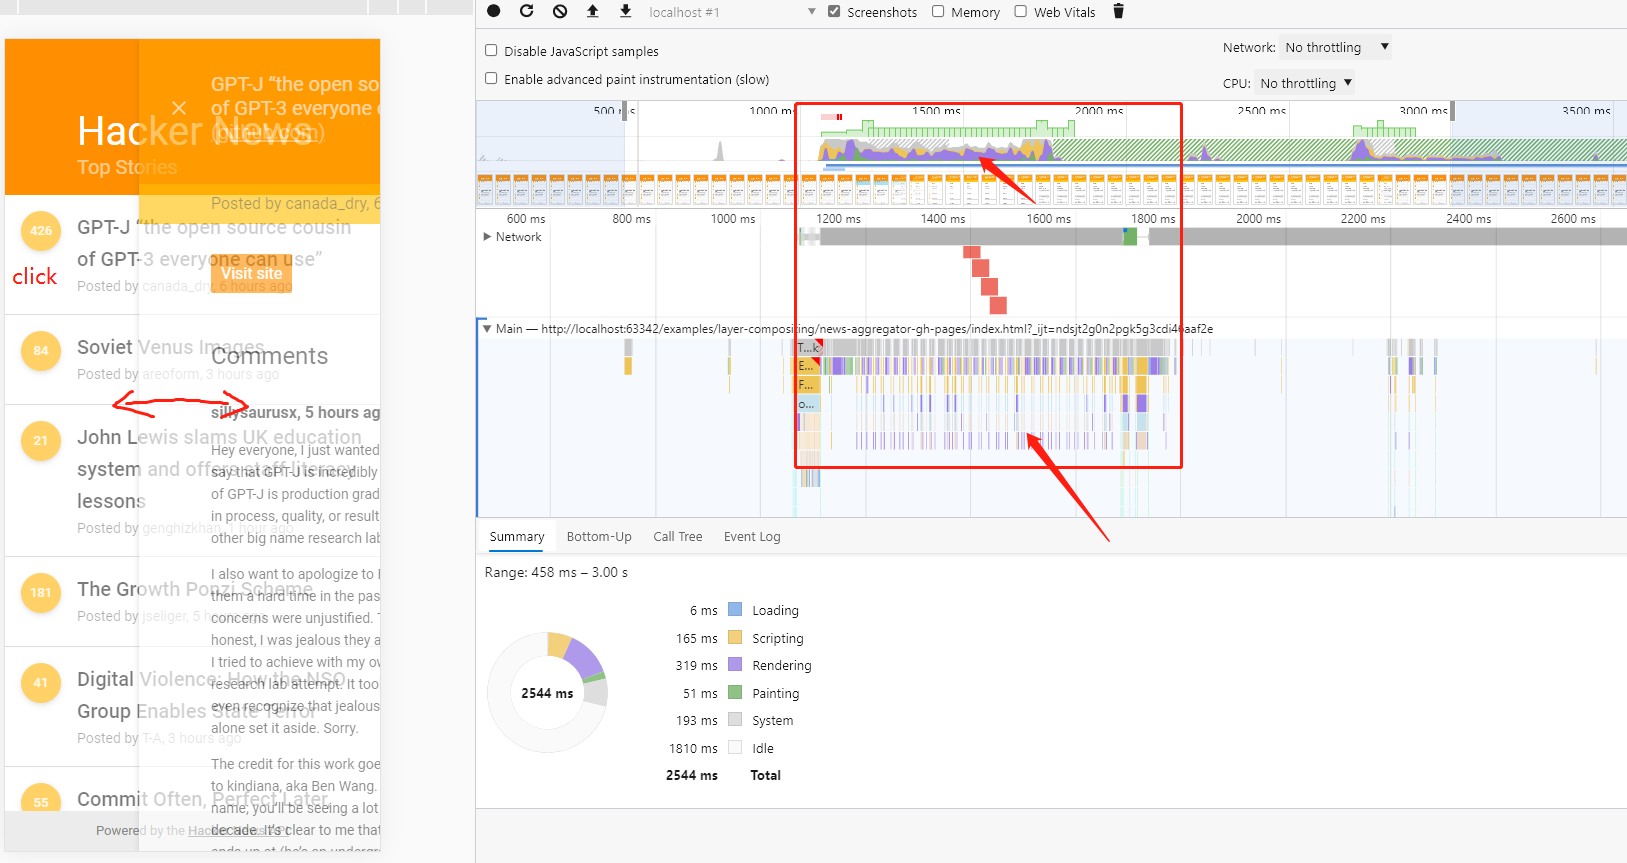Click the Painting color swatch in summary
Screen dimensions: 1627x863
(735, 693)
